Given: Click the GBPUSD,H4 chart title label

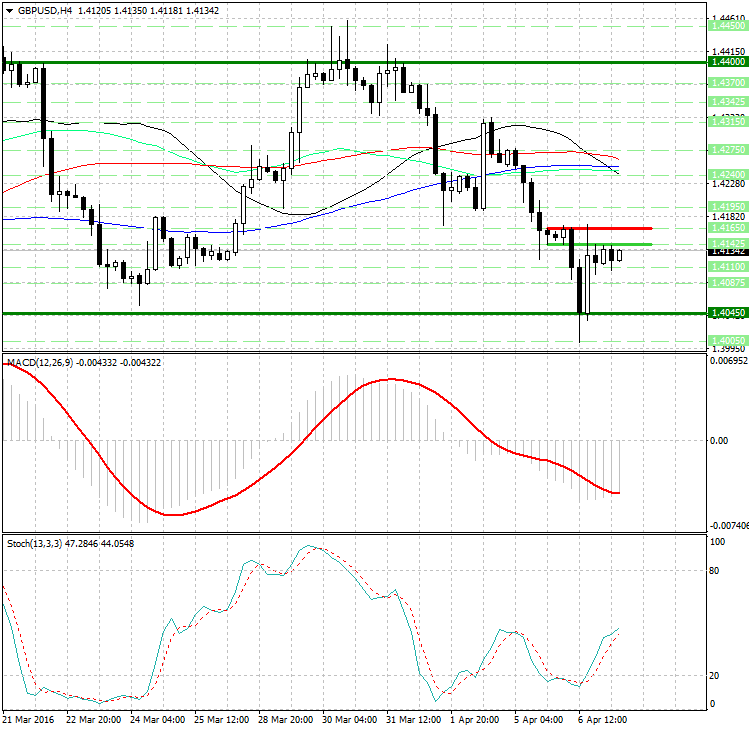Looking at the screenshot, I should point(39,10).
